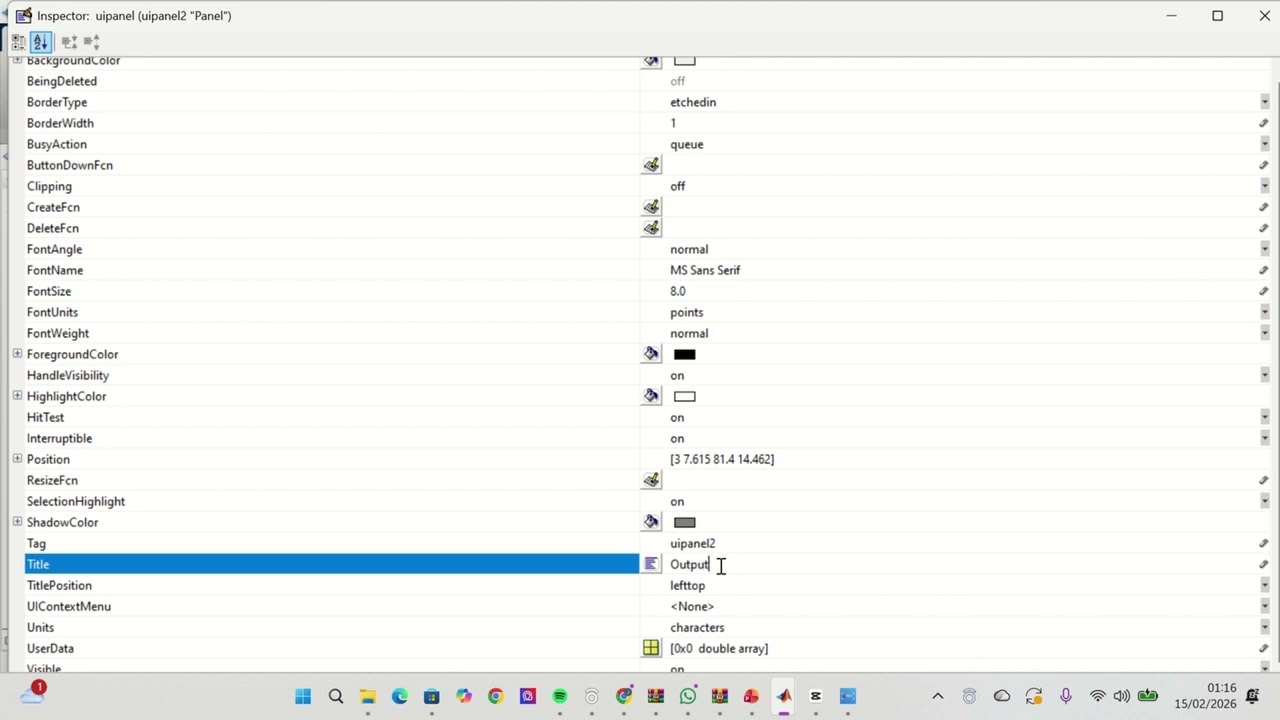This screenshot has width=1280, height=720.
Task: Show hidden icons in the system tray
Action: click(937, 696)
